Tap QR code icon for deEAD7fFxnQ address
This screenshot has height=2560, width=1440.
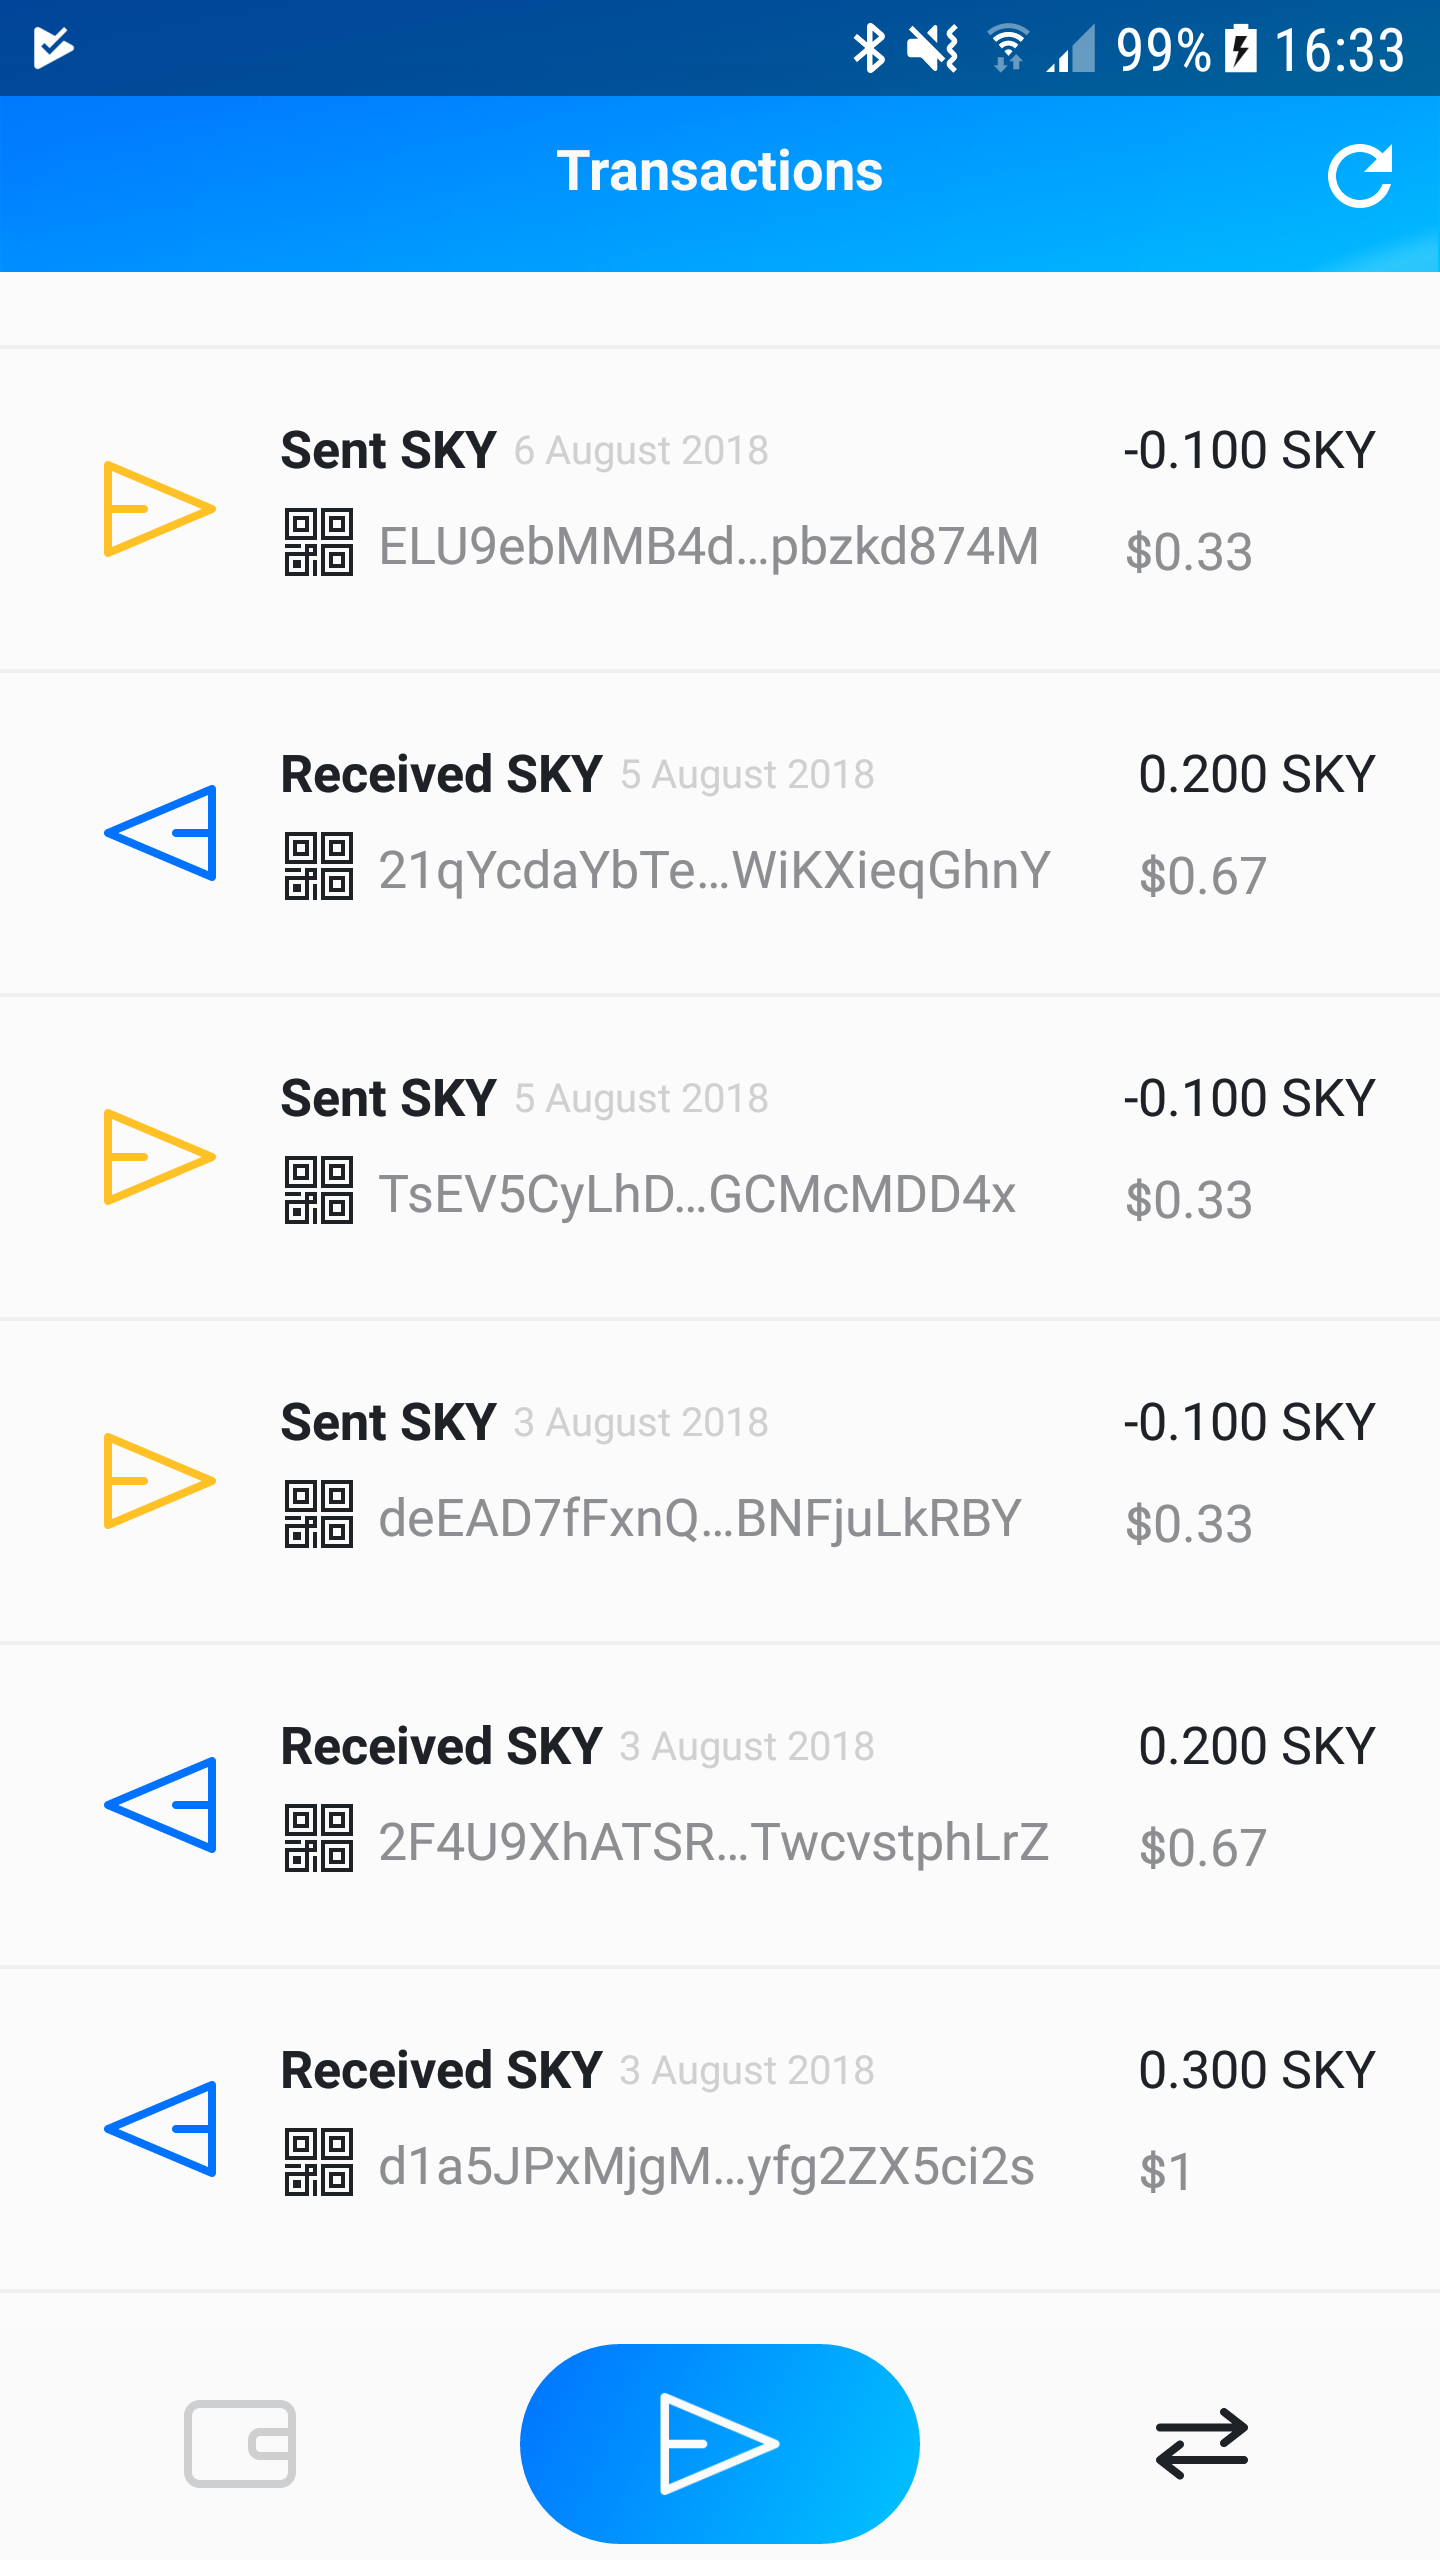318,1515
